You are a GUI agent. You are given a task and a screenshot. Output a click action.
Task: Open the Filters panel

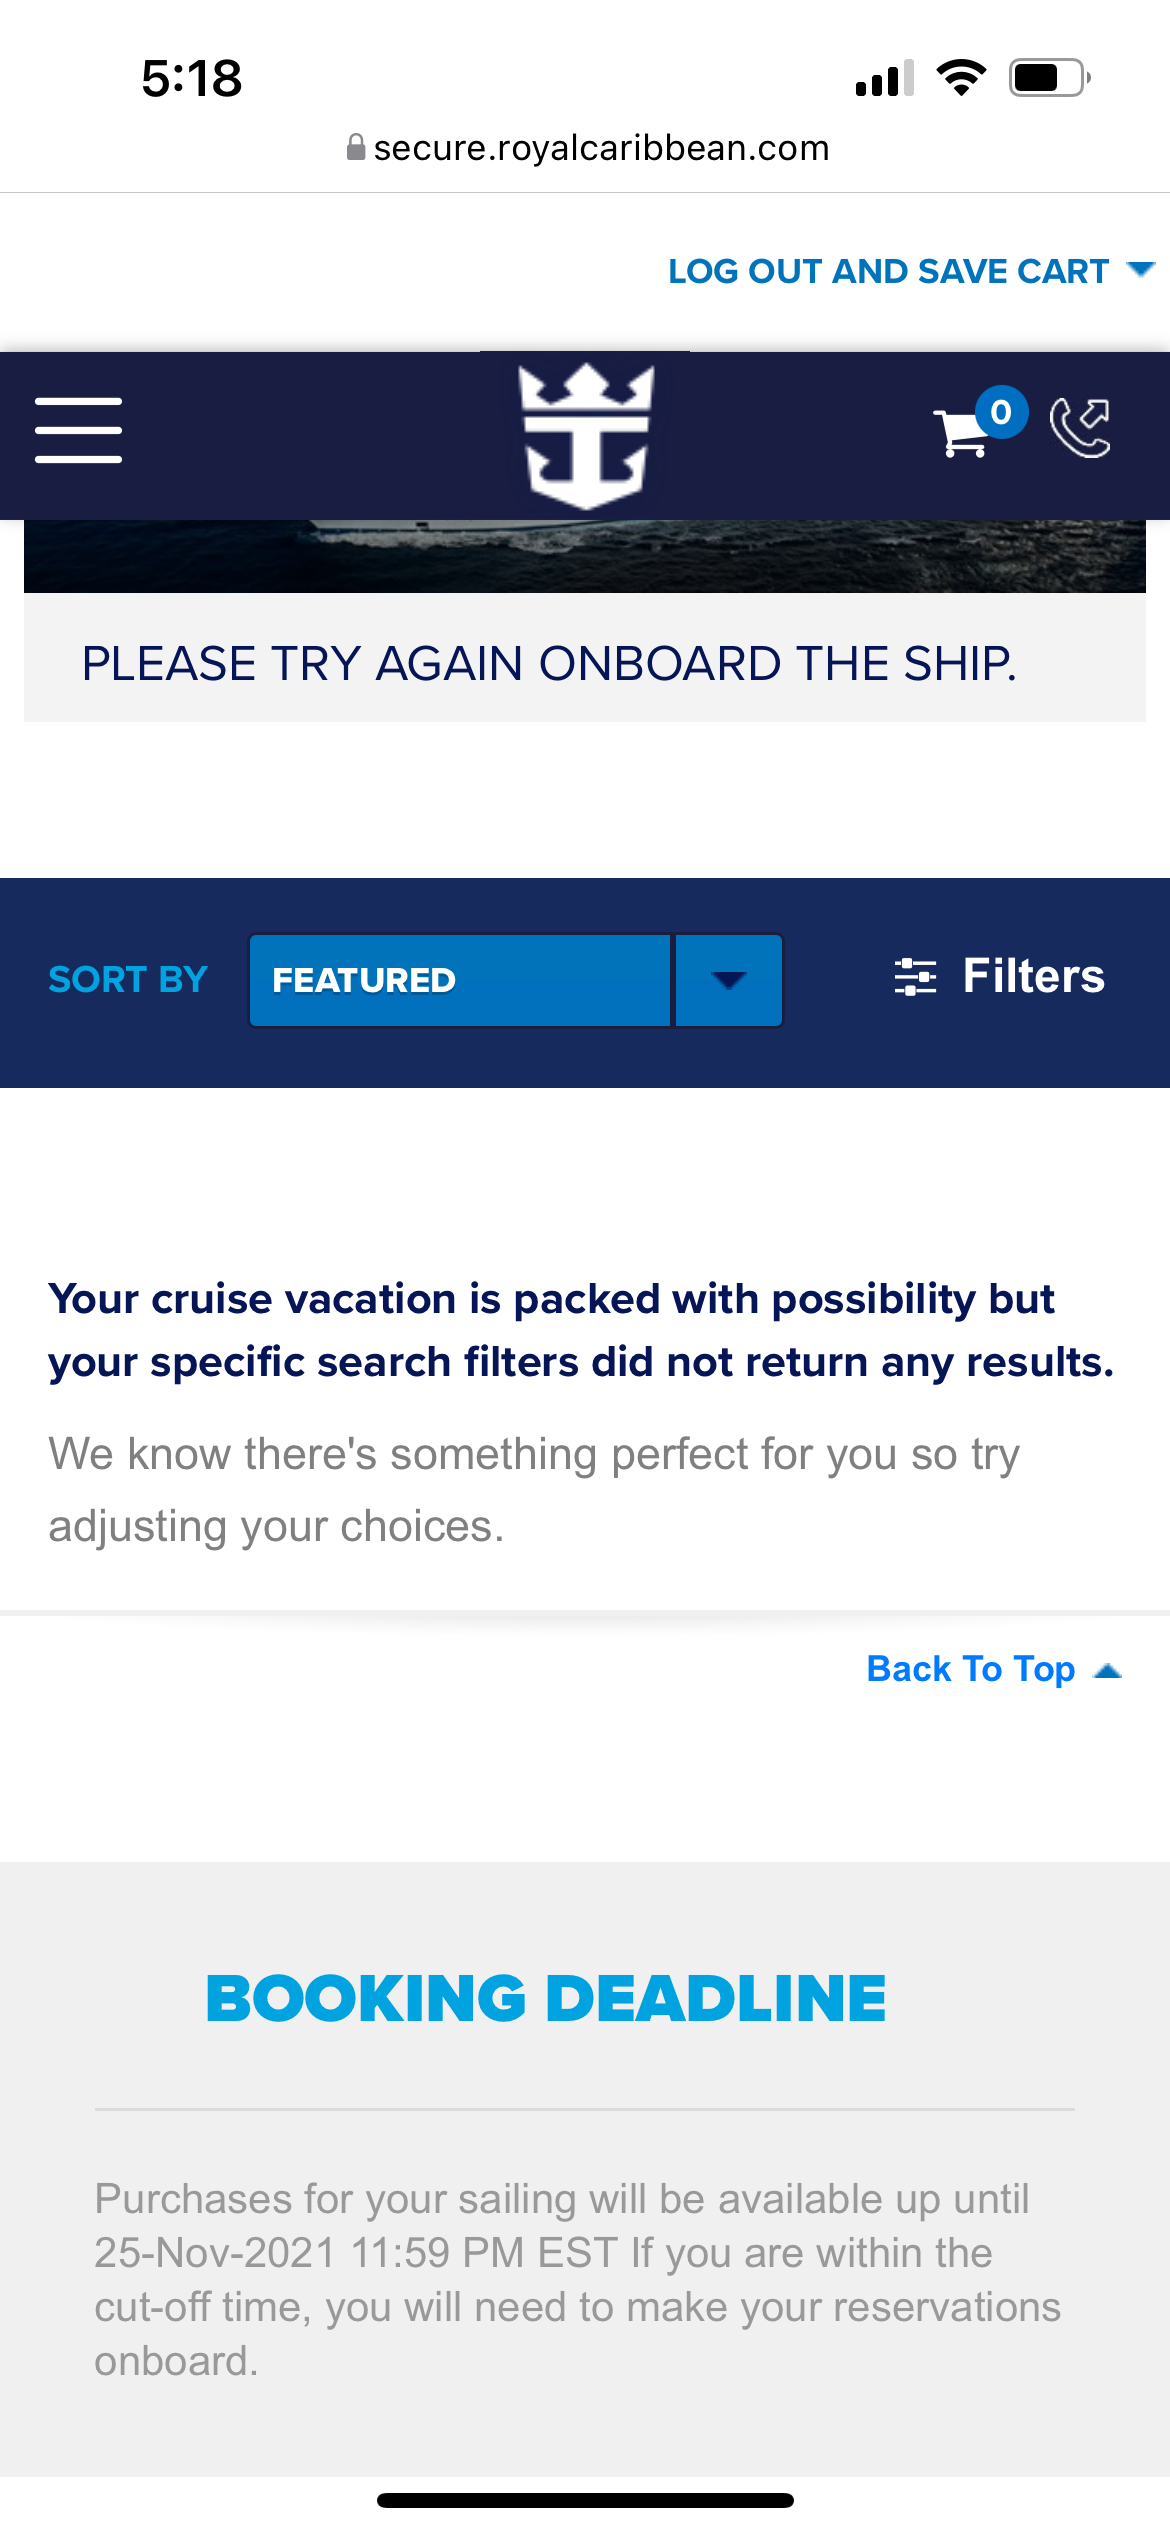point(1000,976)
